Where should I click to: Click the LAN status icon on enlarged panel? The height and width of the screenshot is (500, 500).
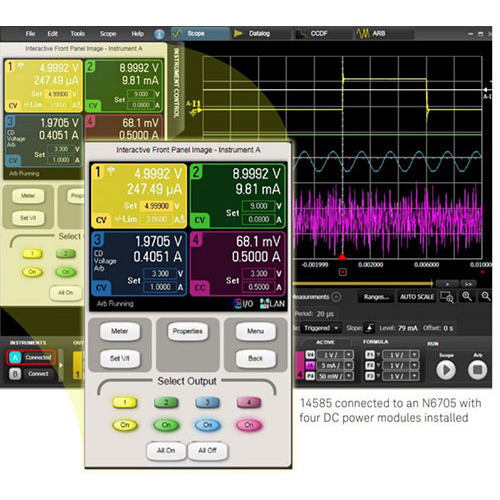click(272, 304)
